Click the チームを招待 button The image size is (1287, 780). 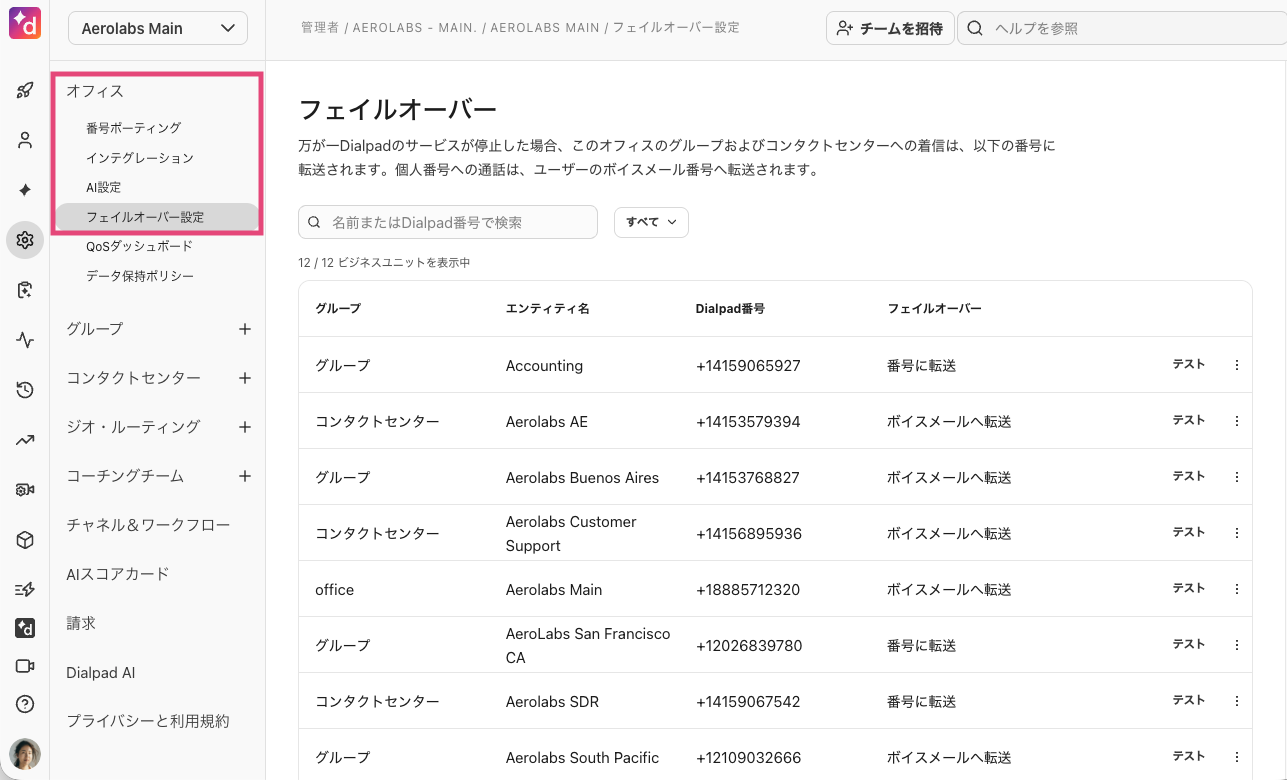pos(890,28)
